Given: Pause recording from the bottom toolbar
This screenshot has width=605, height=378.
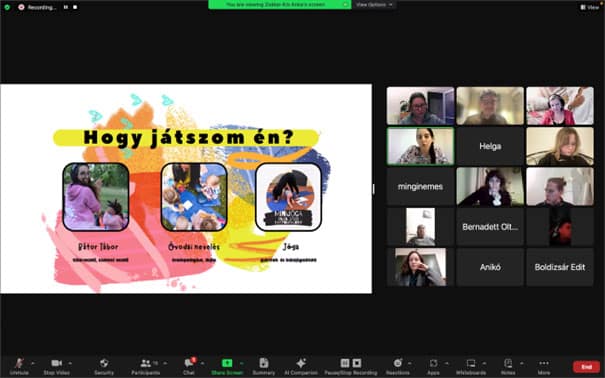Looking at the screenshot, I should click(345, 363).
